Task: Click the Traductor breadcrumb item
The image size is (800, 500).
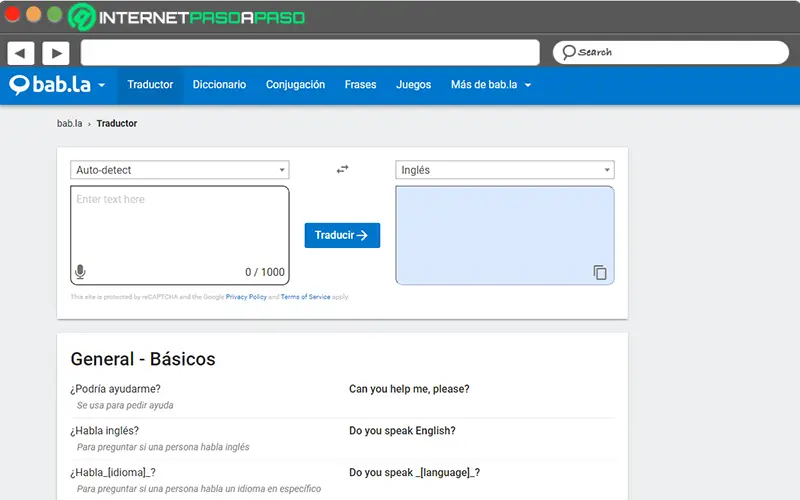Action: [117, 123]
